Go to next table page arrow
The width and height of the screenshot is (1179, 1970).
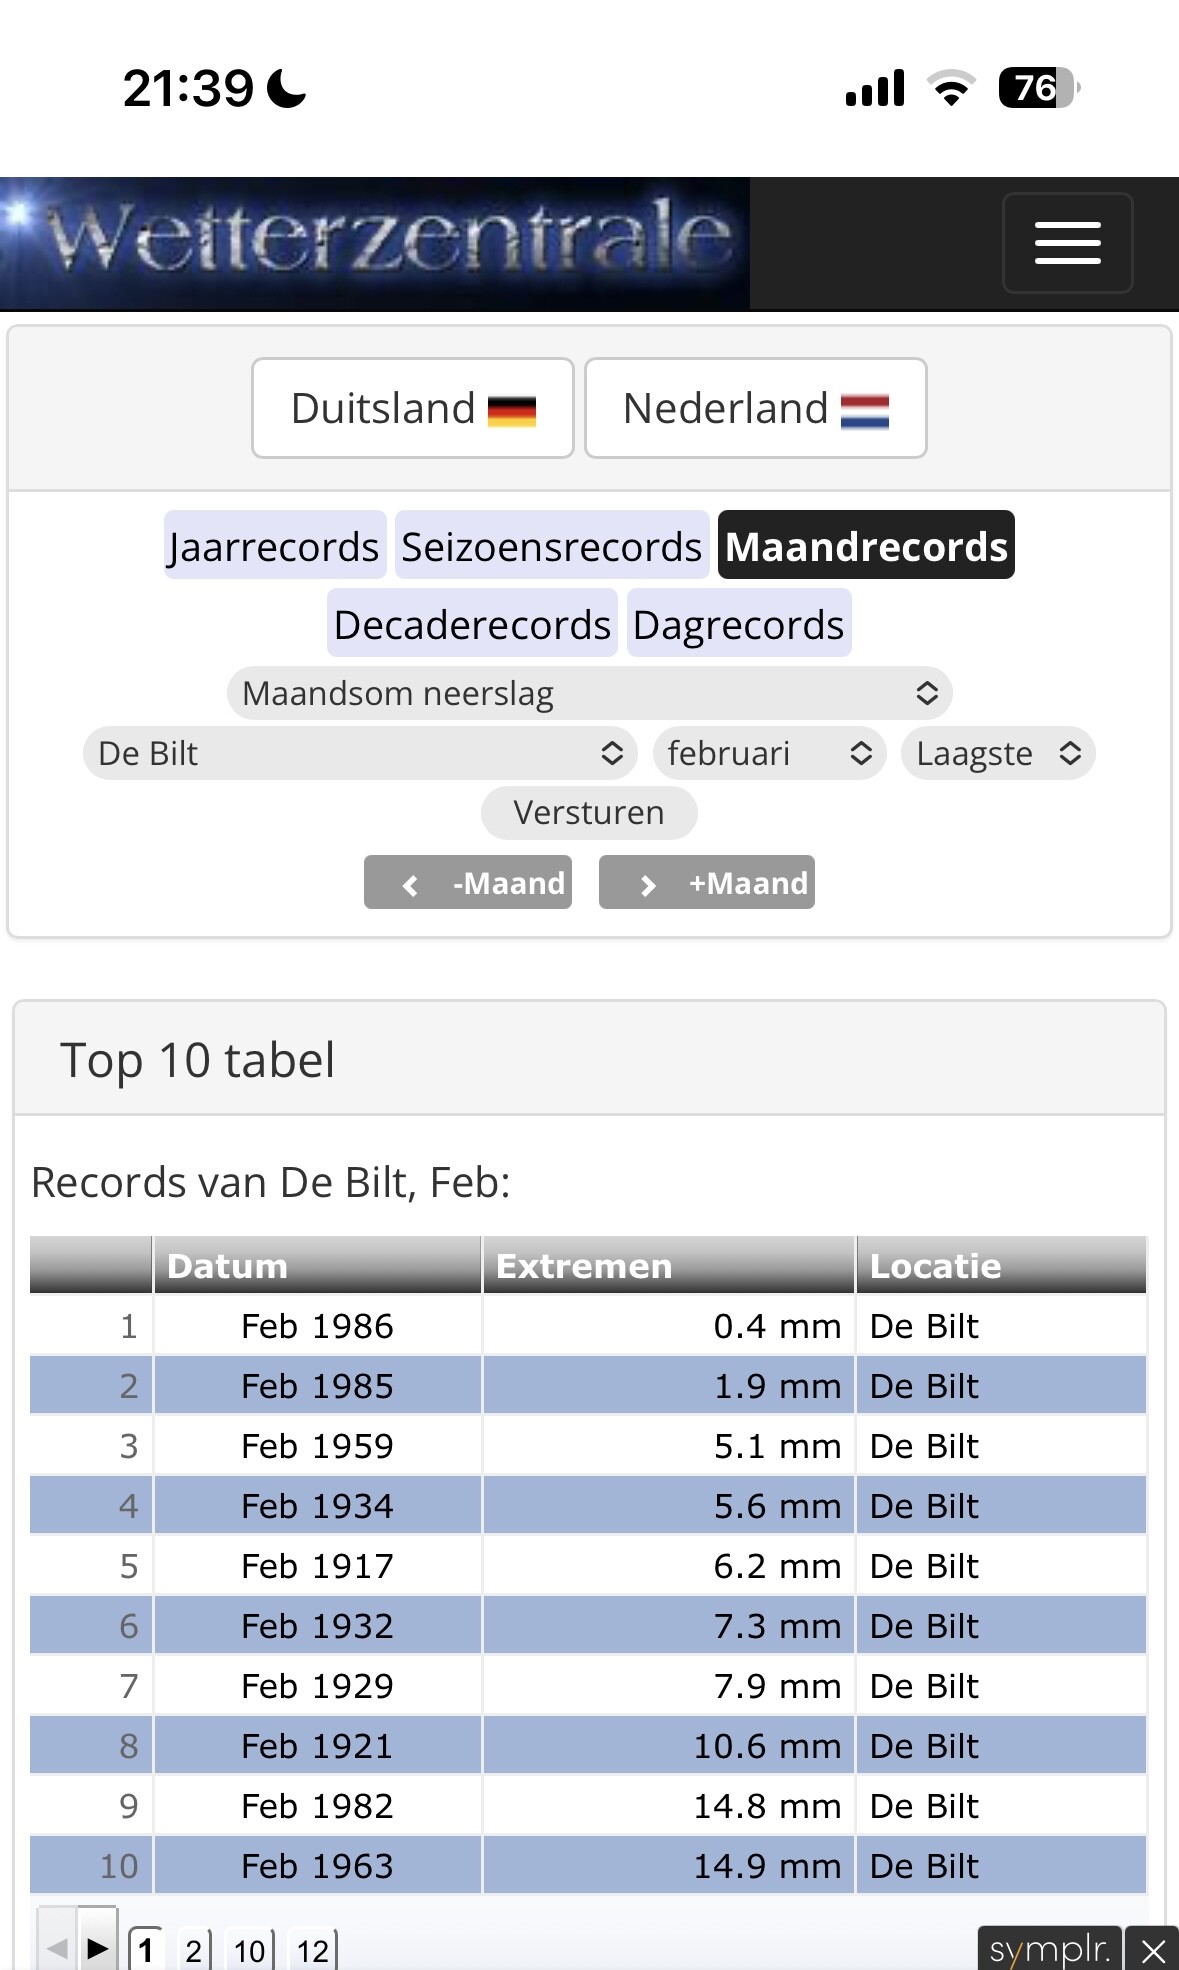[97, 1948]
